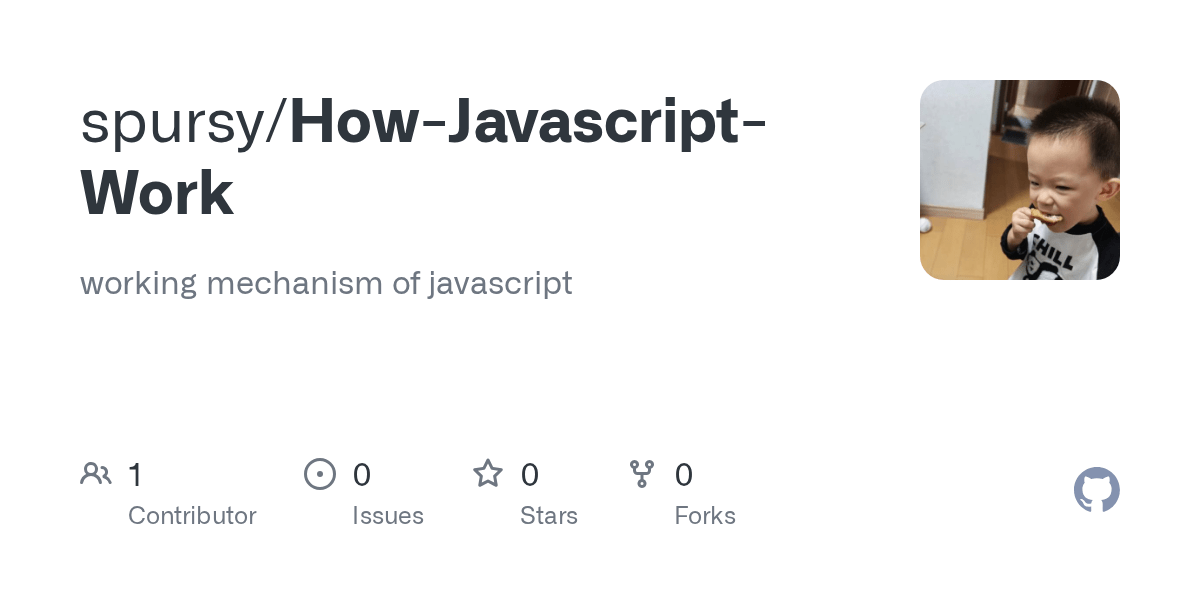Image resolution: width=1200 pixels, height=600 pixels.
Task: Click the star outline icon
Action: pos(488,473)
